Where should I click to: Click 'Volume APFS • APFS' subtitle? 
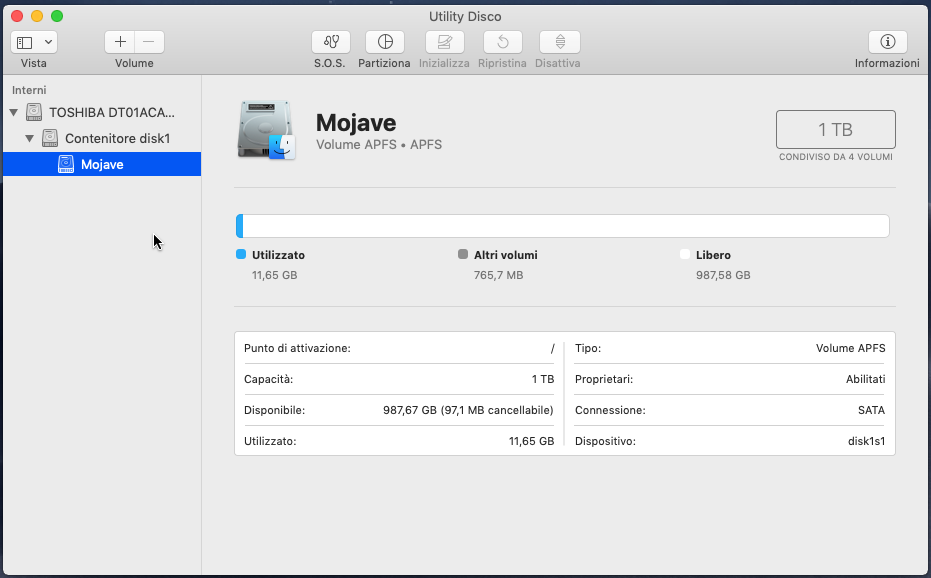379,144
